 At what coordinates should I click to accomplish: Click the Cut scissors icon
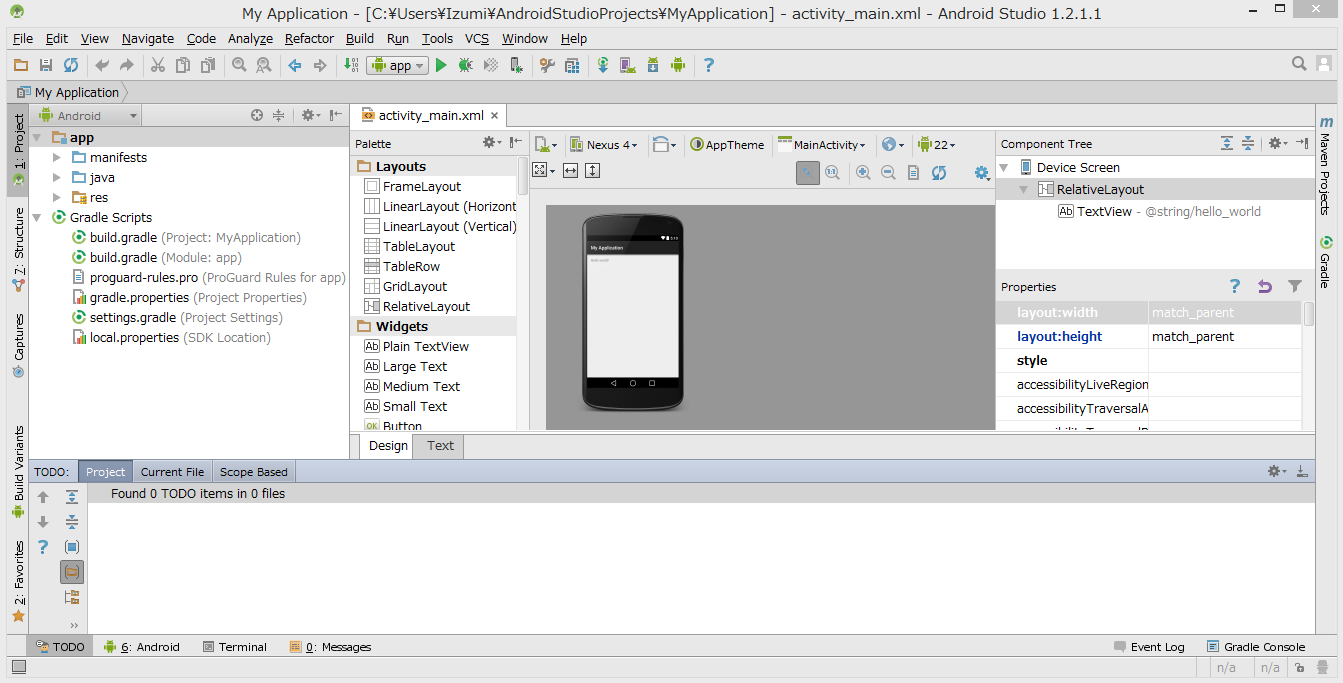click(x=157, y=65)
